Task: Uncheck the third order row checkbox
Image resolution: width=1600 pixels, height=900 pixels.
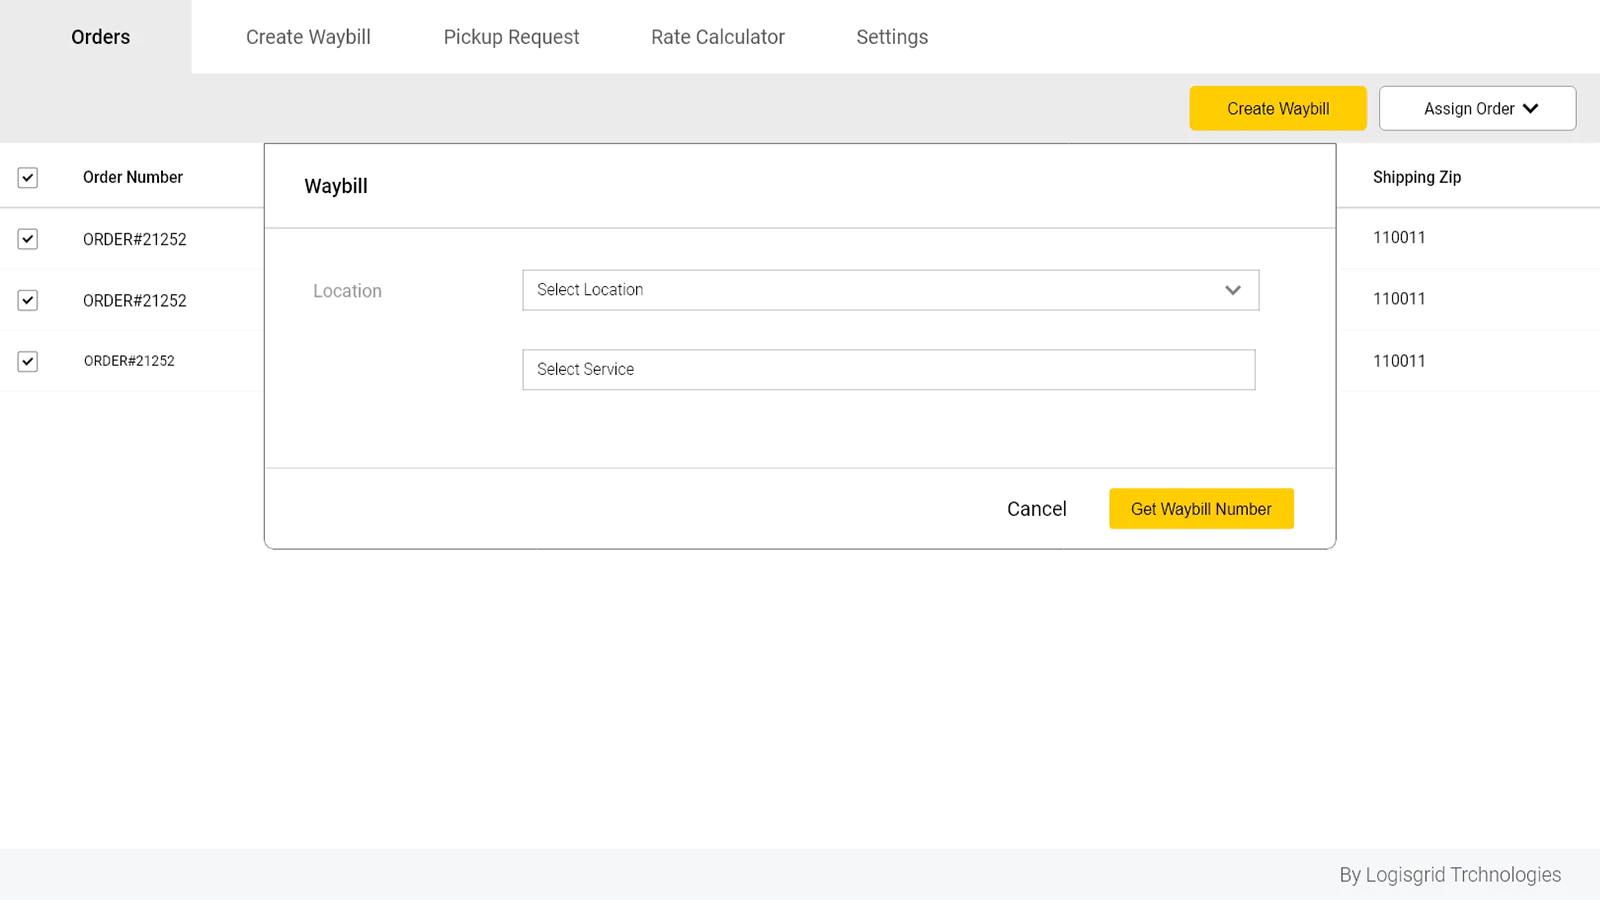Action: click(28, 361)
